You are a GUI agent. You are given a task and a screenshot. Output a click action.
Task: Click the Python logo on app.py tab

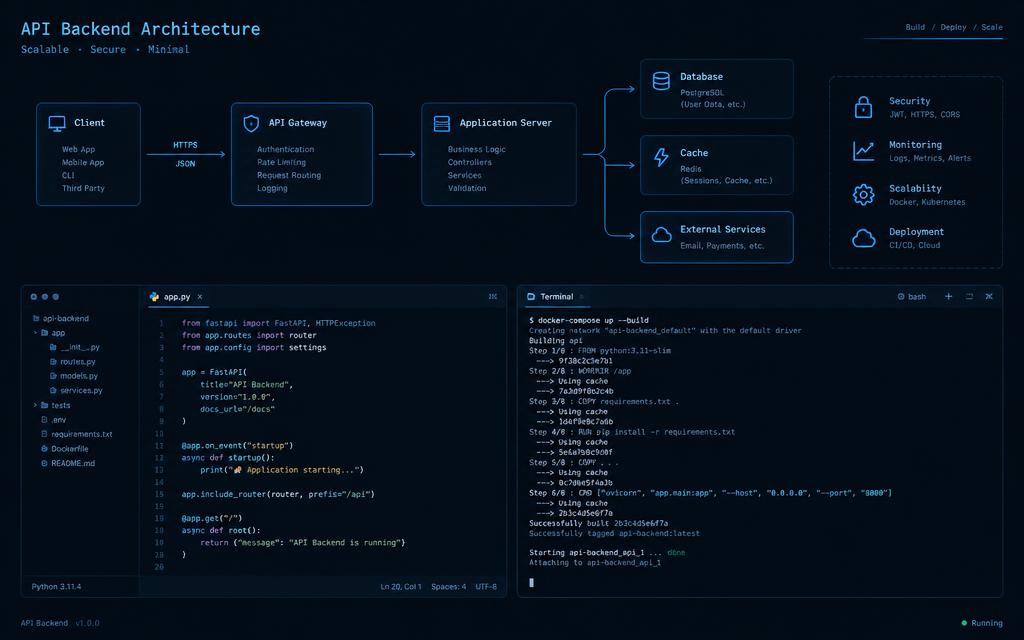[154, 296]
